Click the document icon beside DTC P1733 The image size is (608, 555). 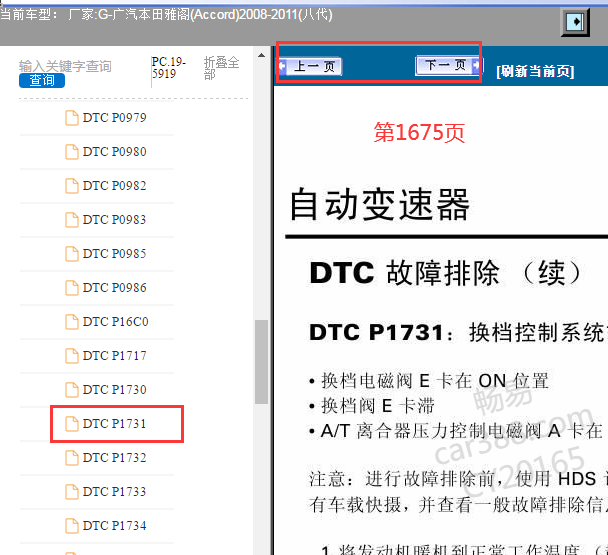click(72, 492)
